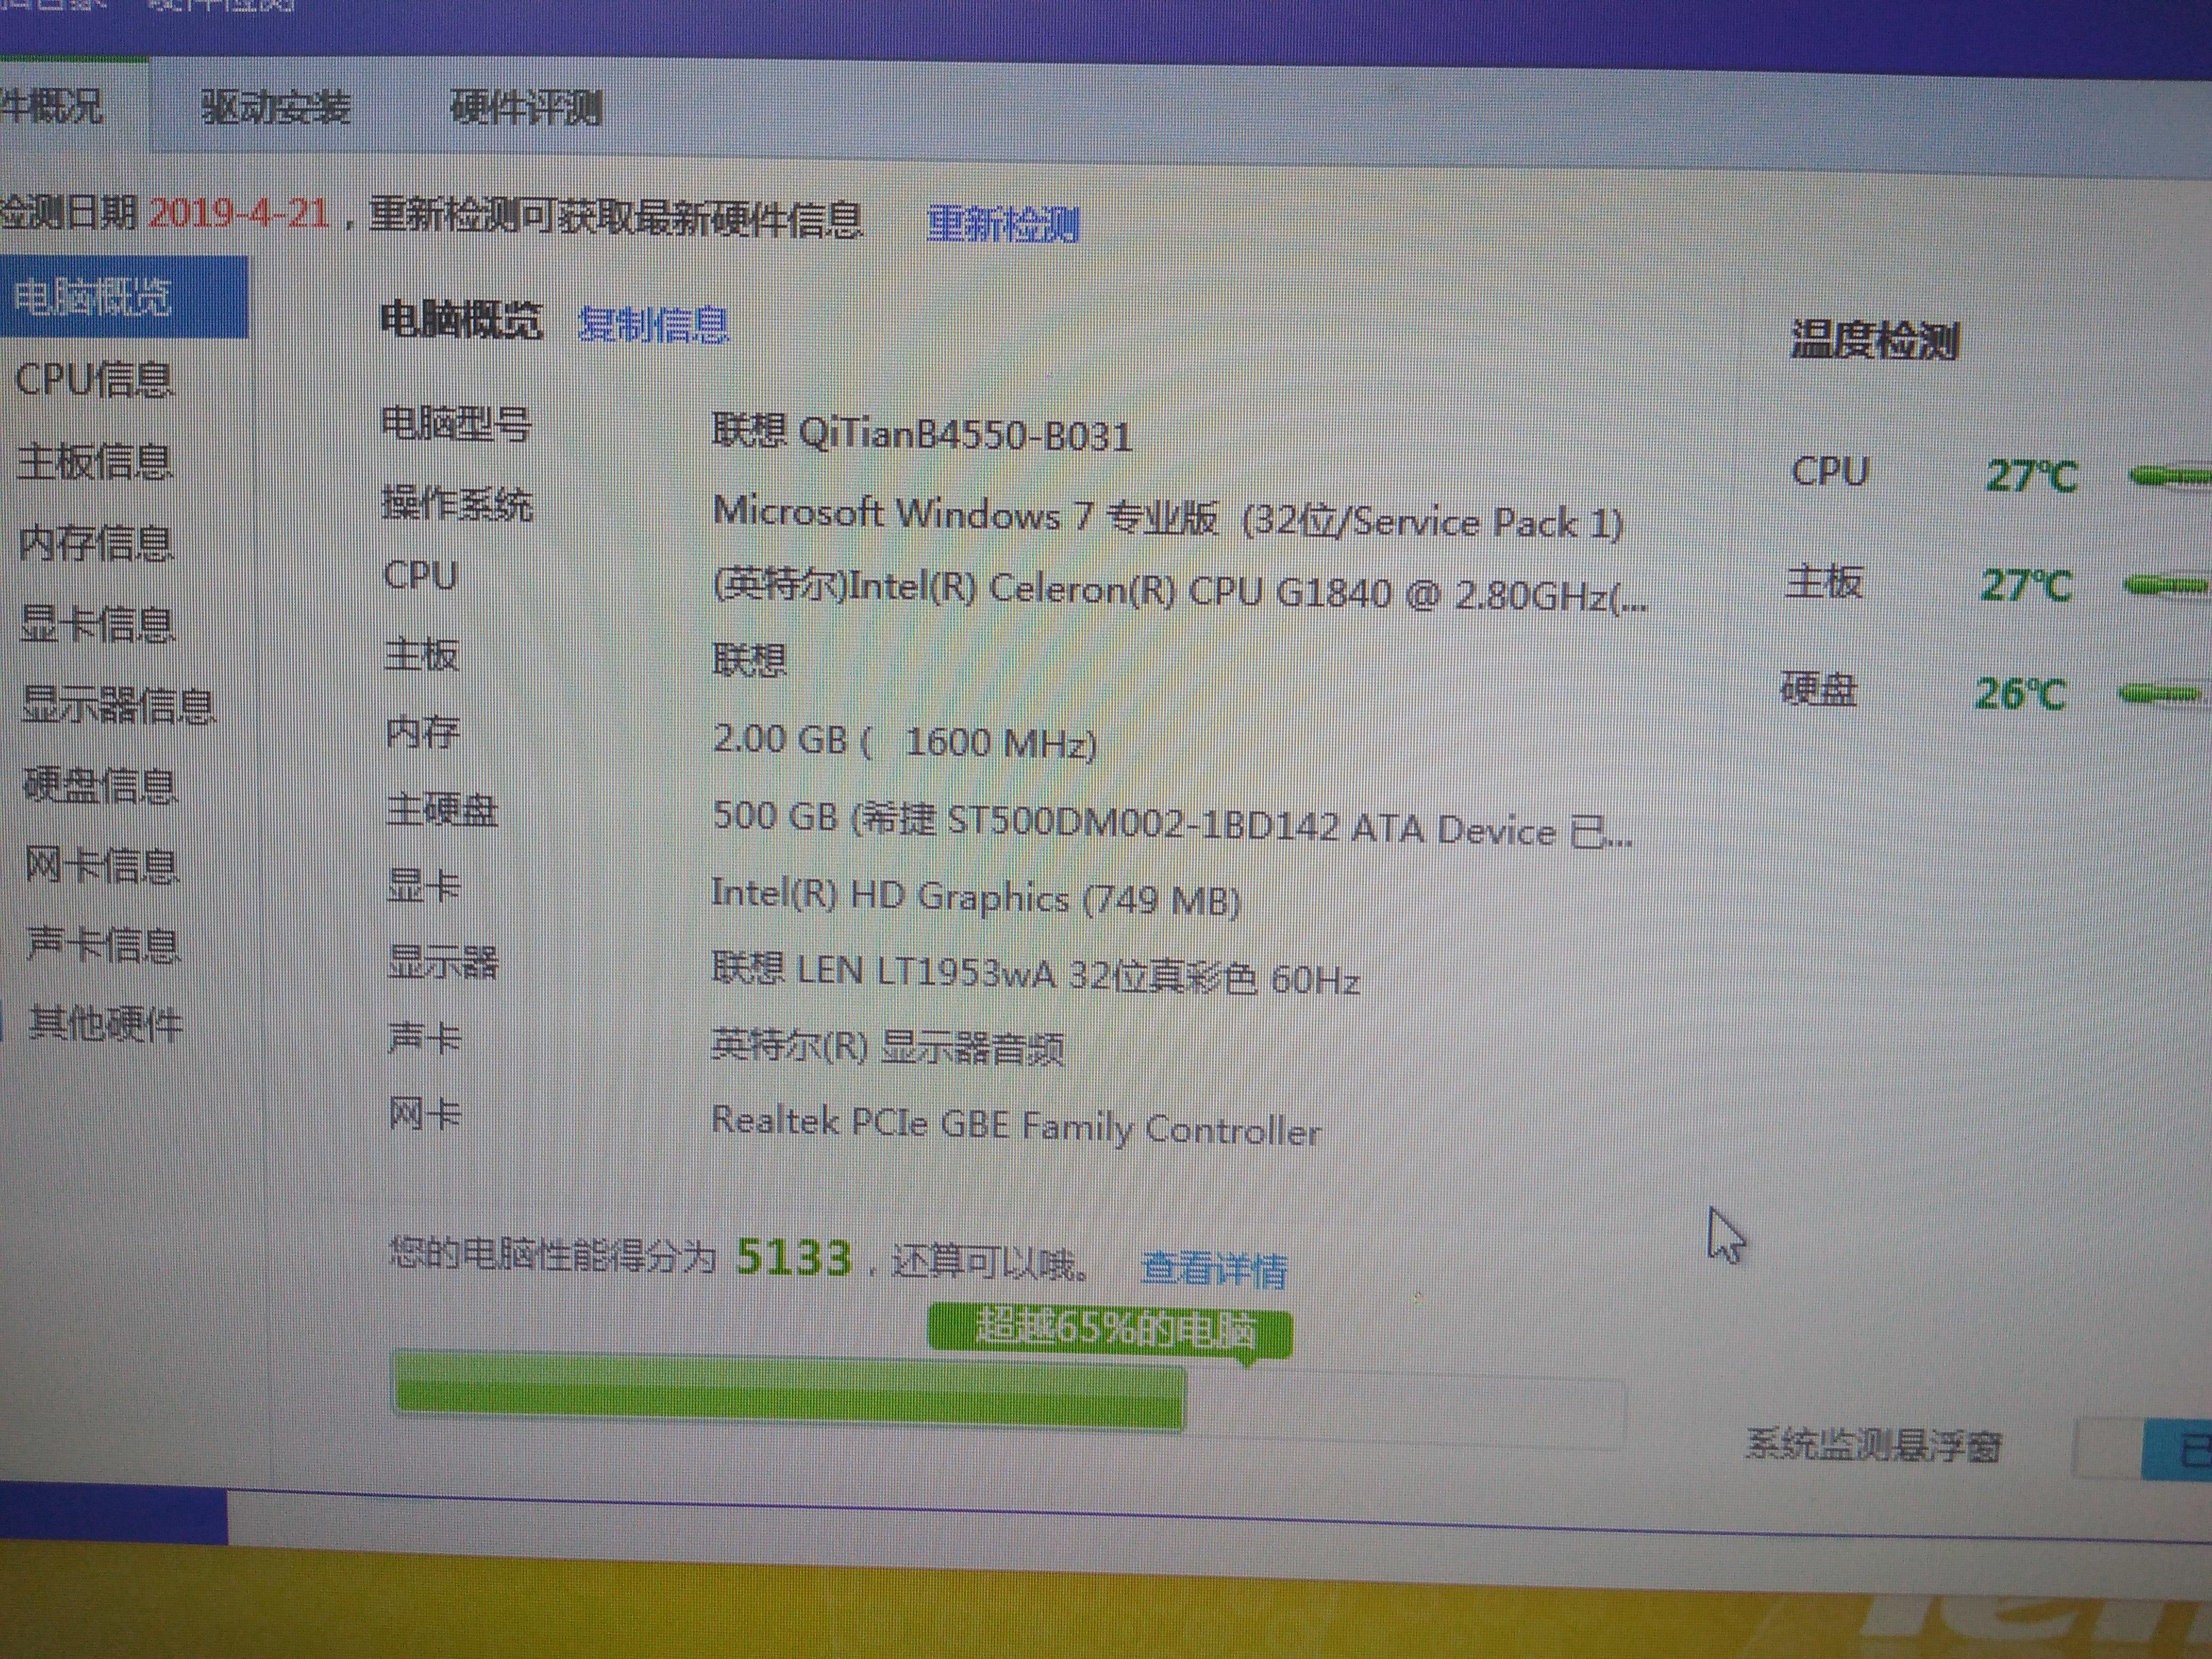
Task: Click the detection date 2019-4-21
Action: tap(238, 212)
